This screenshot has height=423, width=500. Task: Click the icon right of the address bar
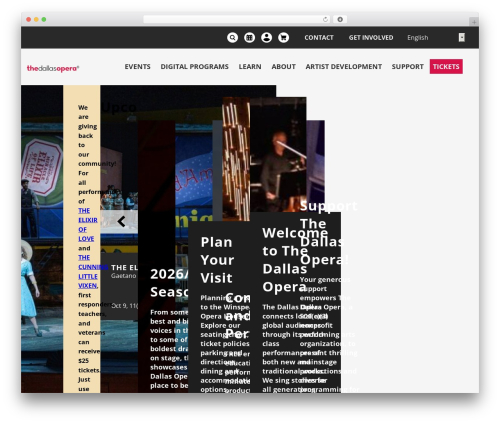click(340, 19)
